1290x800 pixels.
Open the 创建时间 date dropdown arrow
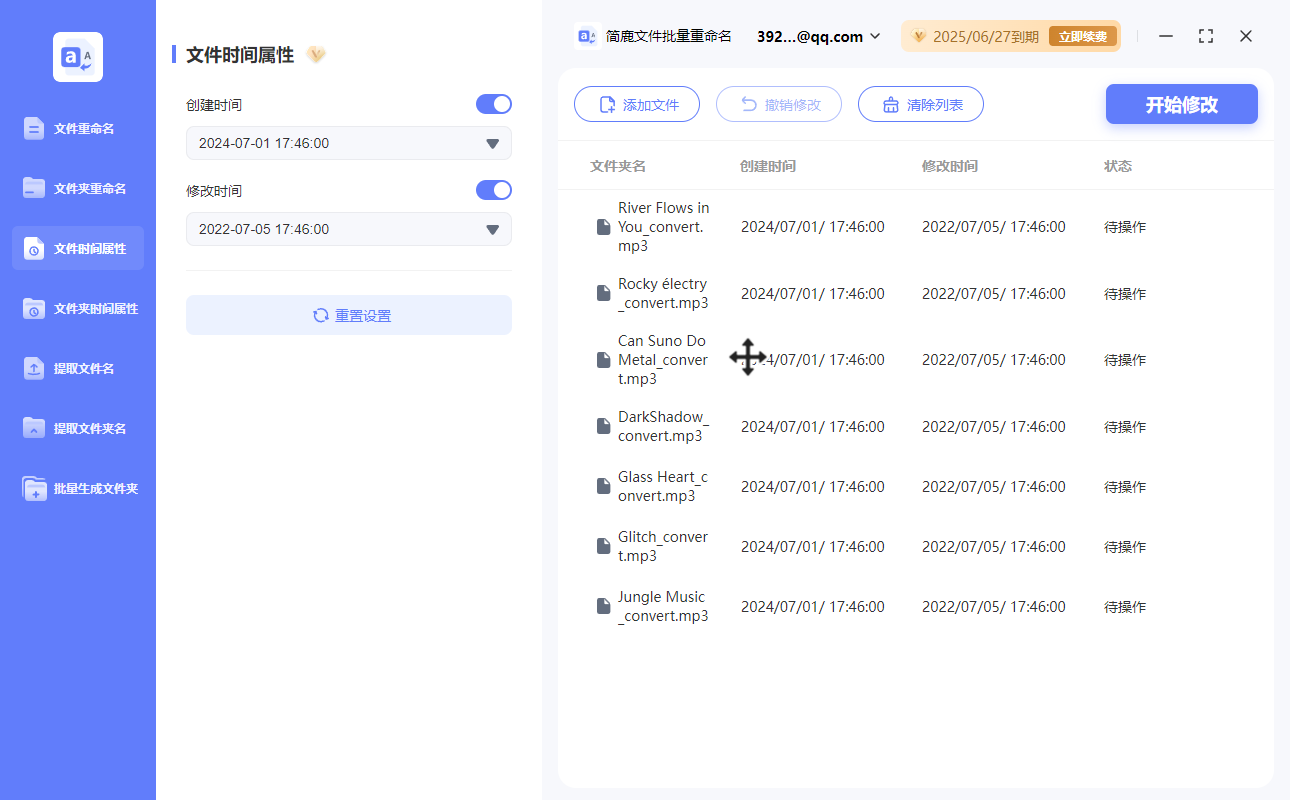tap(492, 144)
